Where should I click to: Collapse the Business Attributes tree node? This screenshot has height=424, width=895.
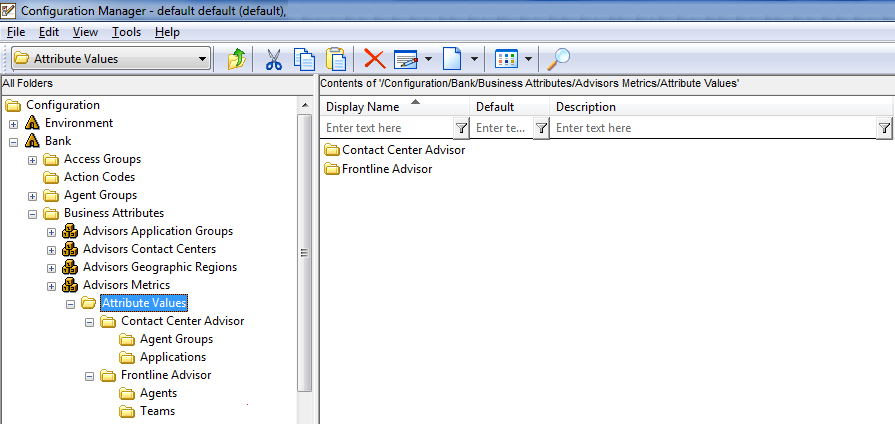pos(33,214)
